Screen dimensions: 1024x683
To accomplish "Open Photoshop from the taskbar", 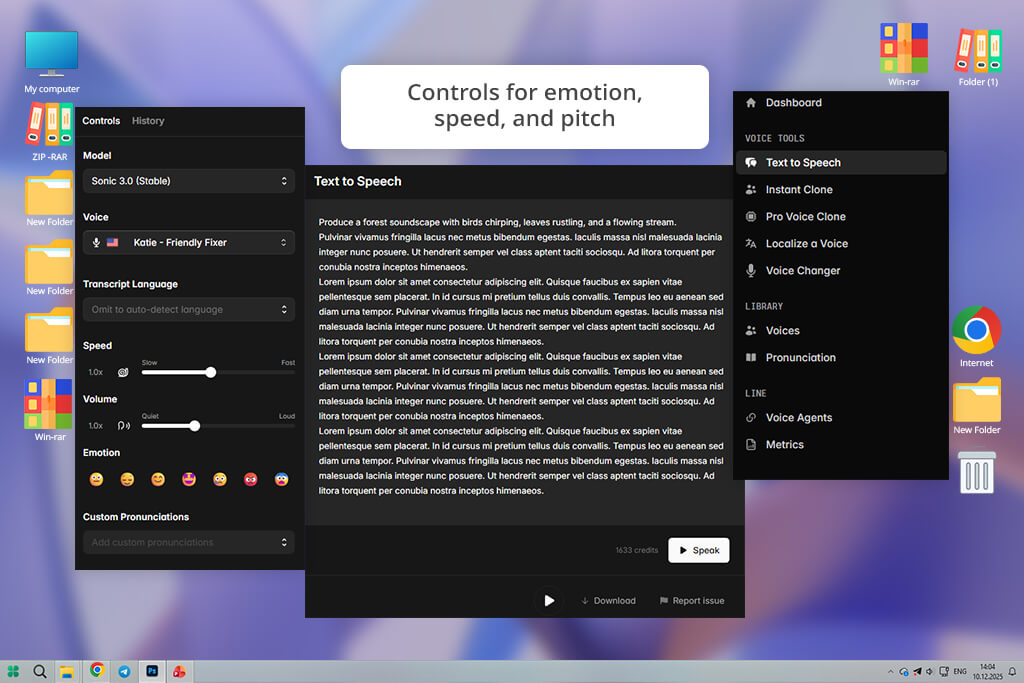I will click(x=152, y=671).
